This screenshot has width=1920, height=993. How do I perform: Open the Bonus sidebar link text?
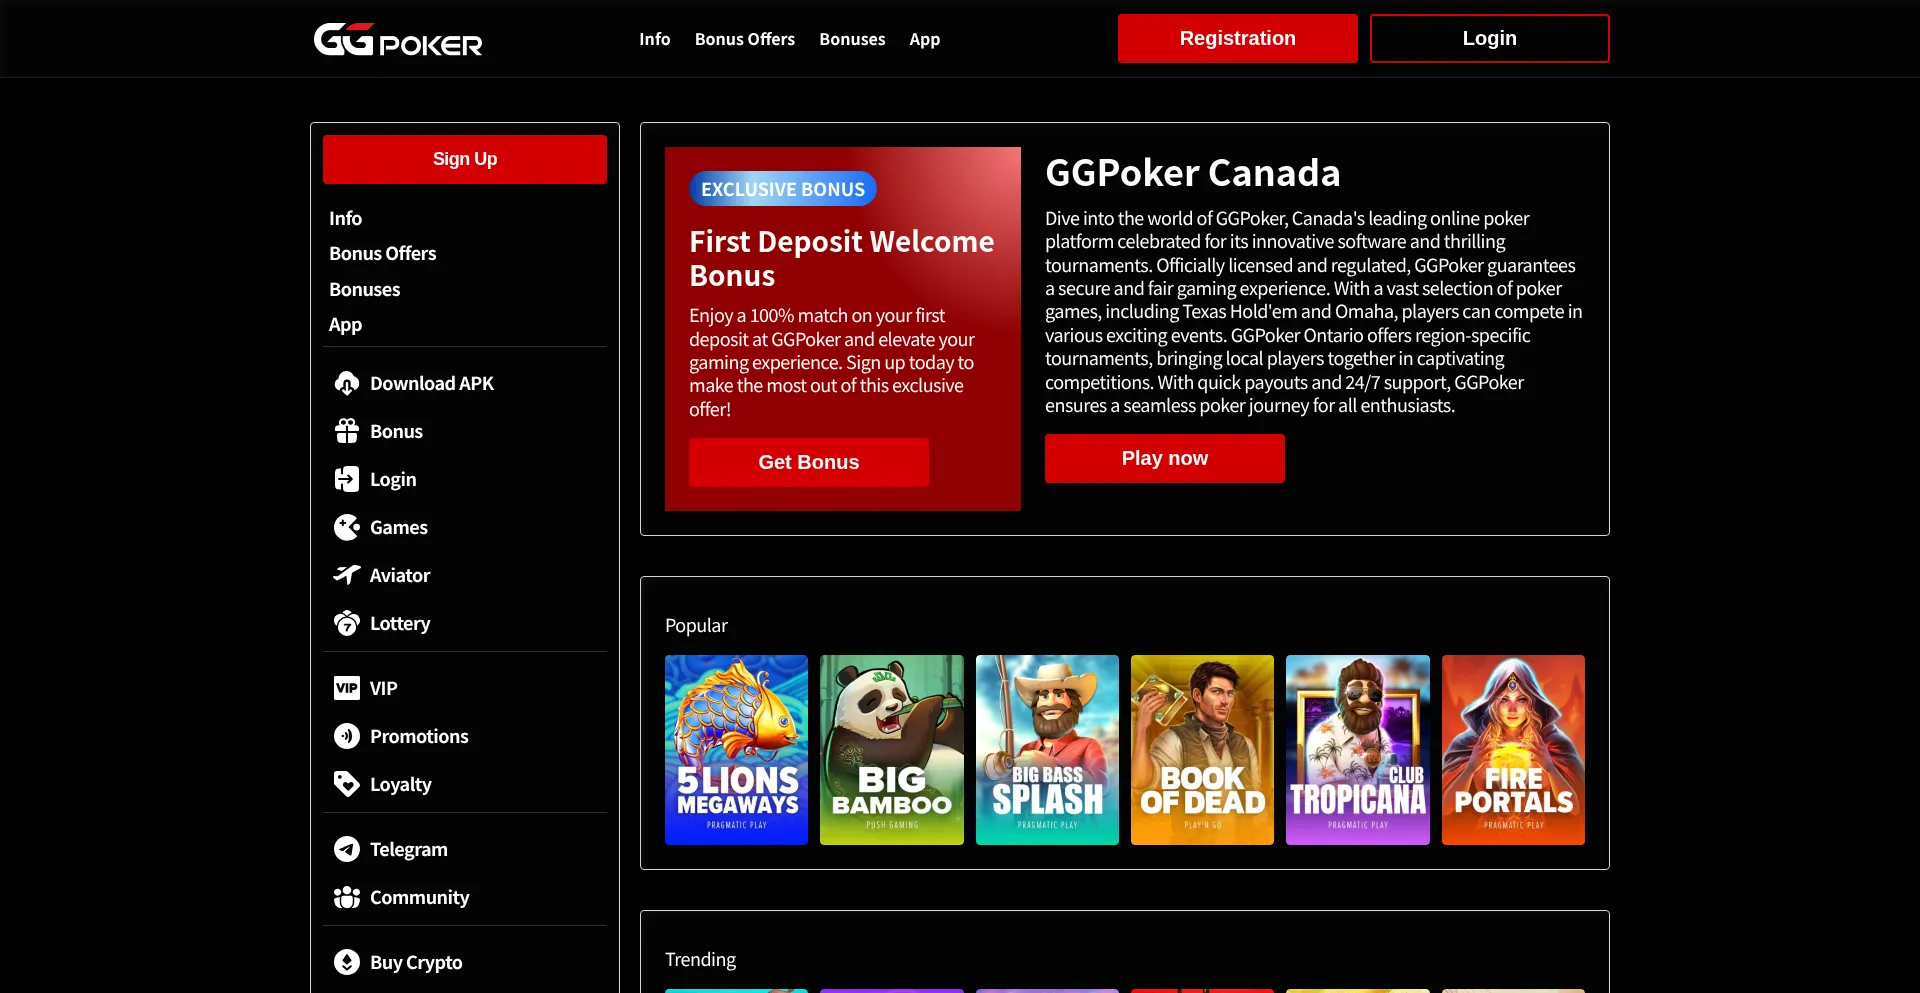(397, 431)
